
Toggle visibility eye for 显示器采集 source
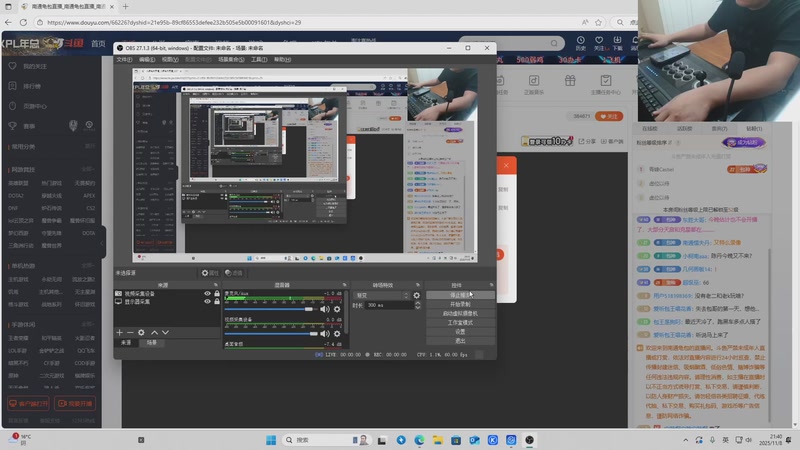click(x=207, y=302)
